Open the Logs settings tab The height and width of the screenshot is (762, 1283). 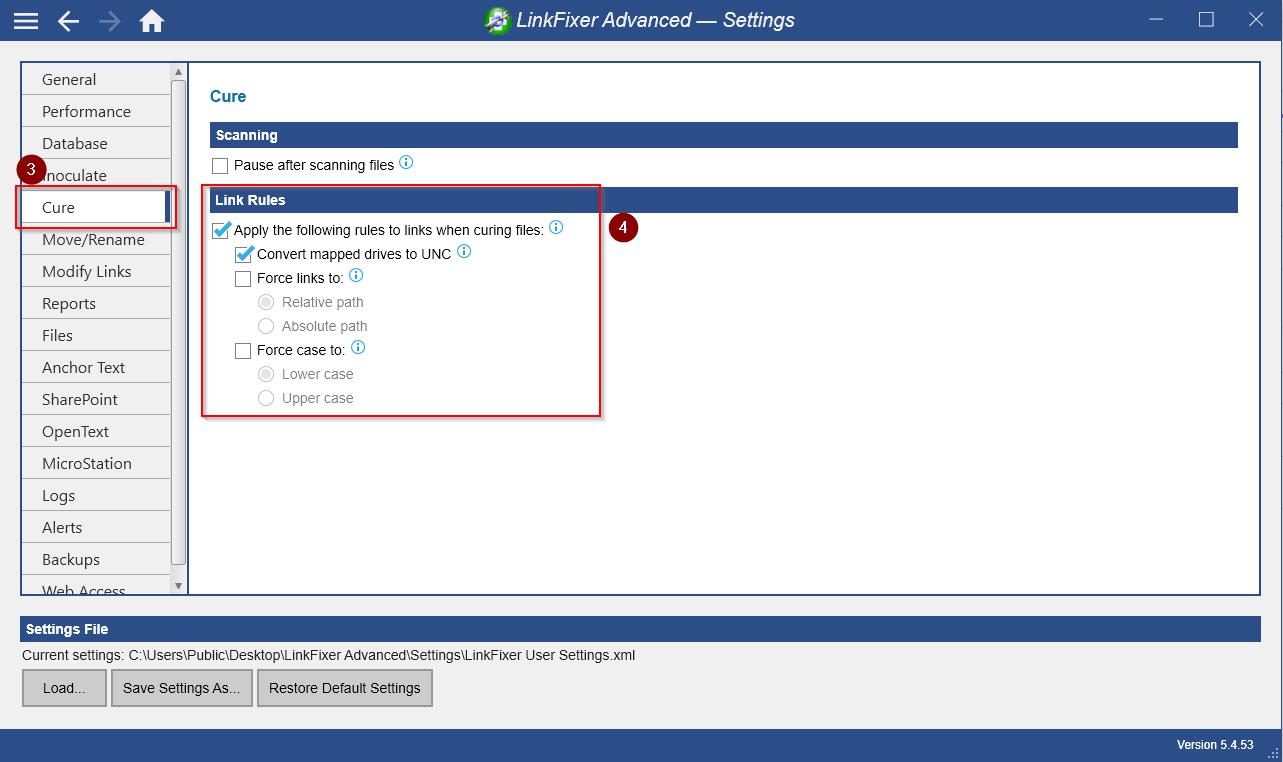96,495
